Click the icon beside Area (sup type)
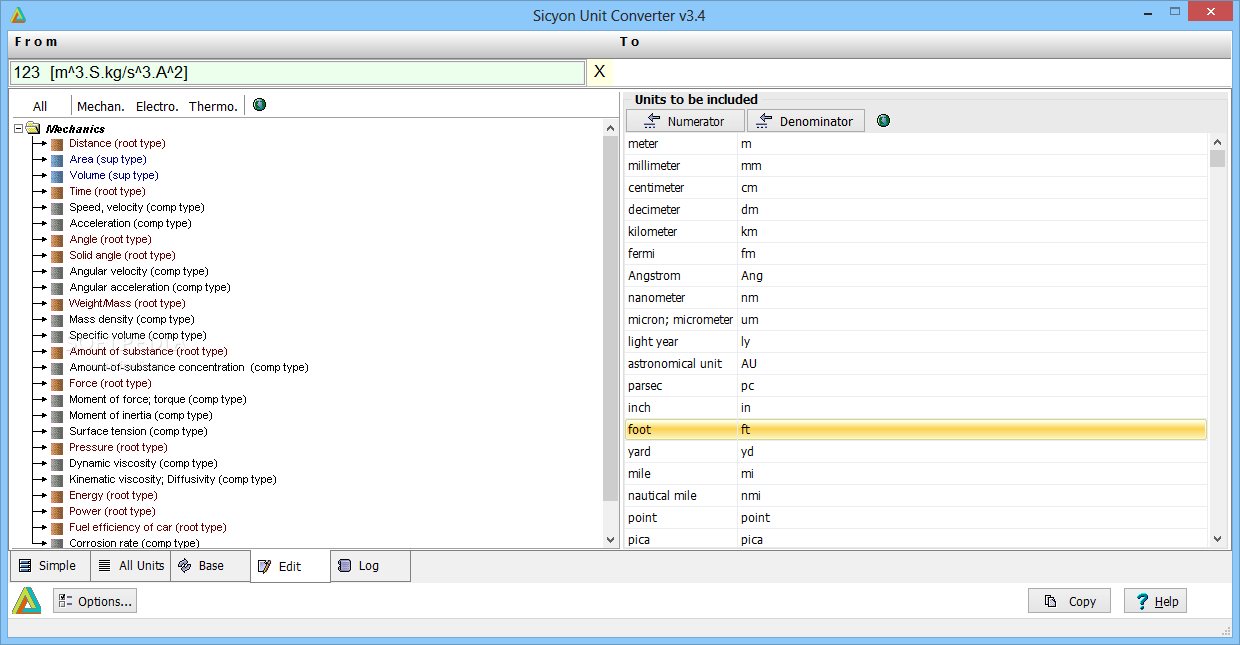The image size is (1240, 645). (x=57, y=160)
